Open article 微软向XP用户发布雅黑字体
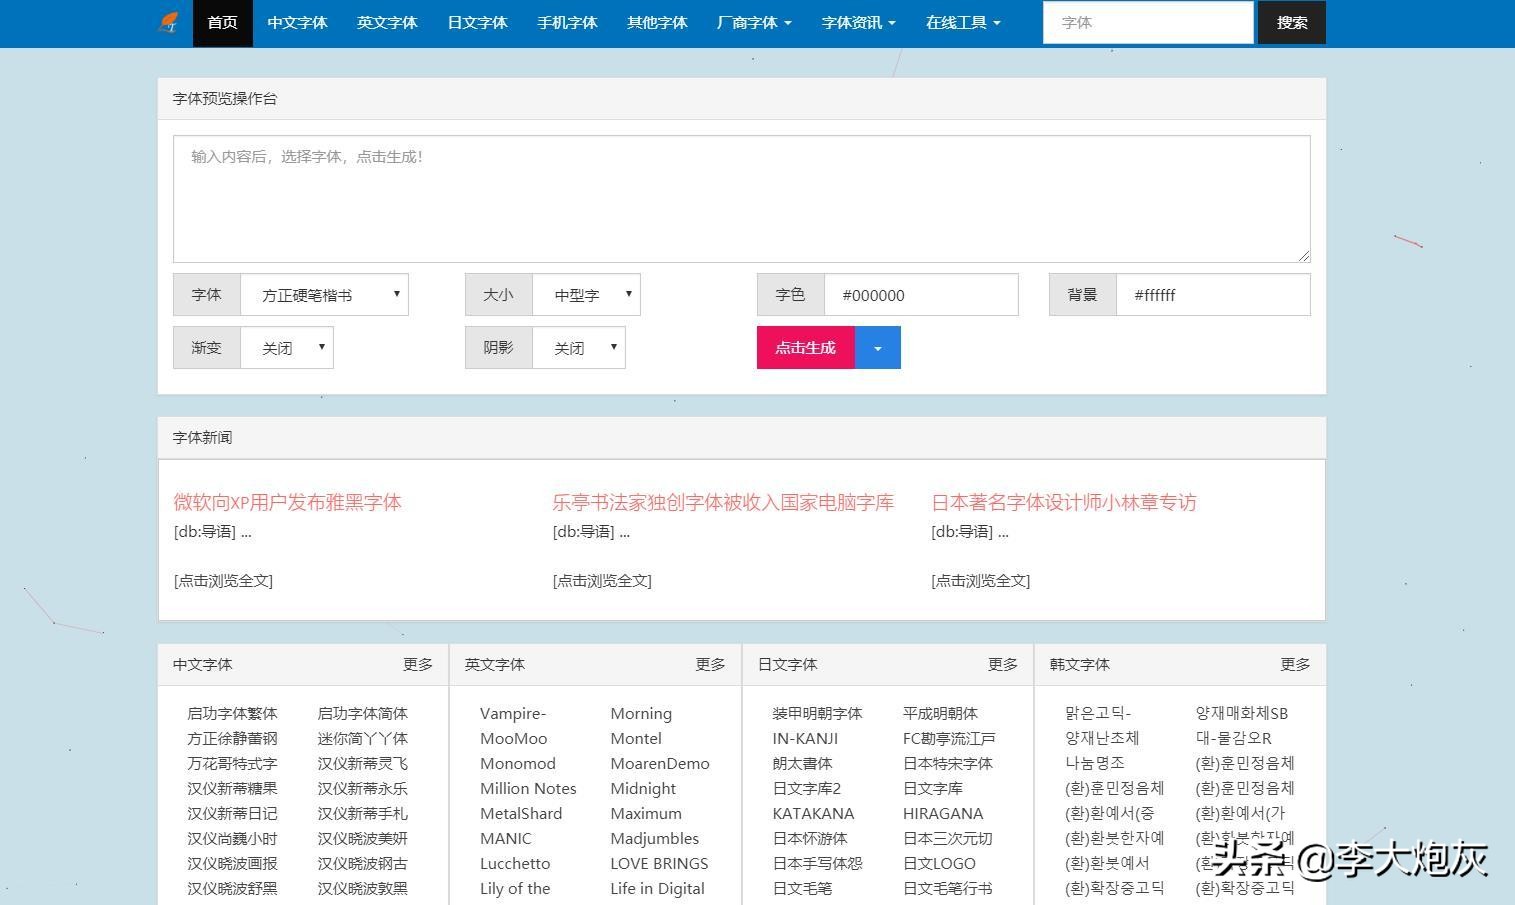The width and height of the screenshot is (1515, 905). [x=287, y=502]
